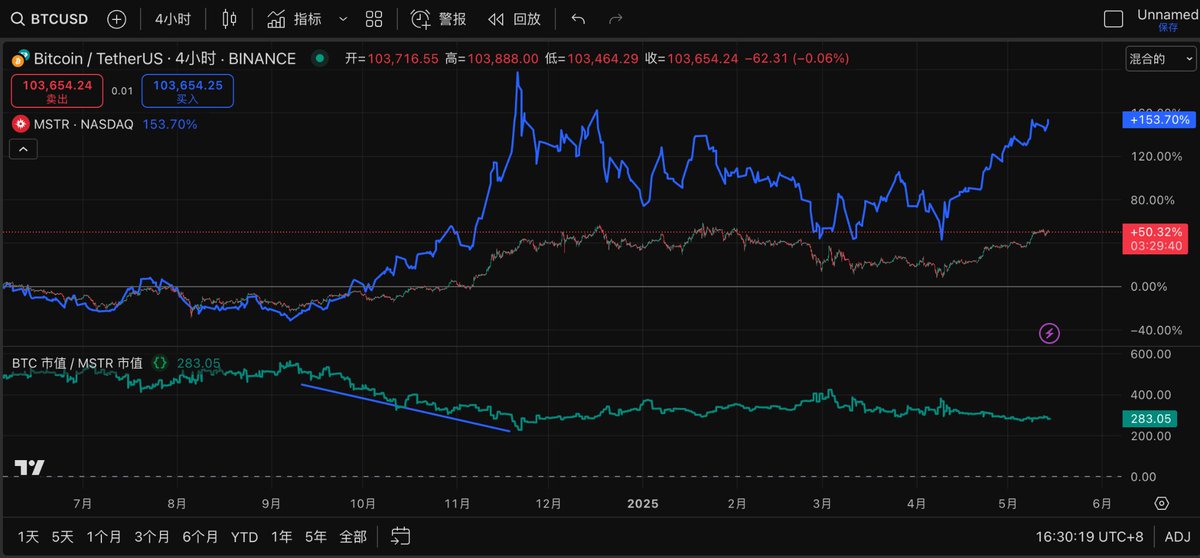
Task: Click Bitcoin / TetherUS legend title
Action: point(165,59)
